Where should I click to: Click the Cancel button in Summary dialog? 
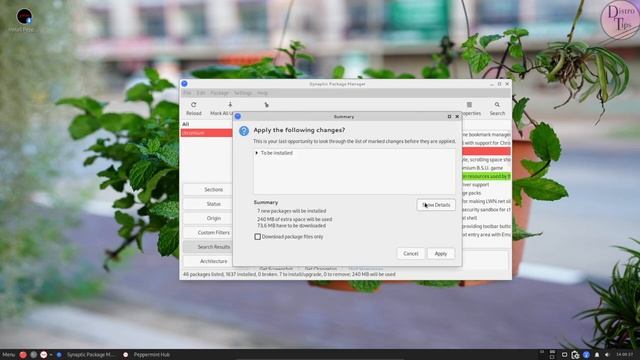pyautogui.click(x=411, y=253)
